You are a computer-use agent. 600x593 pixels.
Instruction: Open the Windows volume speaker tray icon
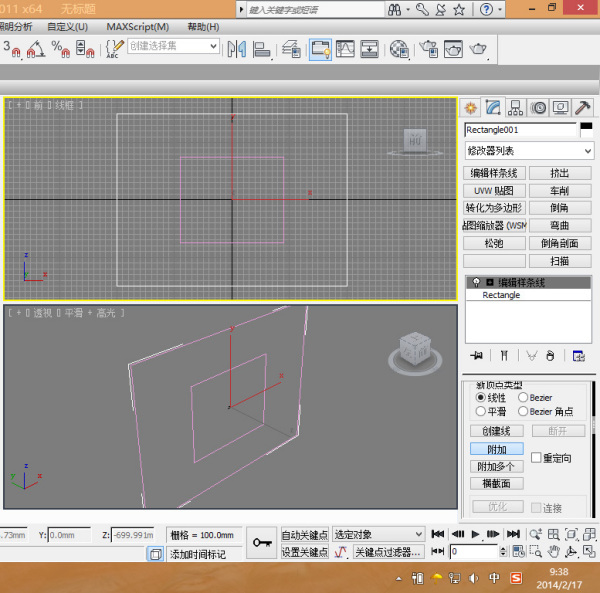[474, 578]
